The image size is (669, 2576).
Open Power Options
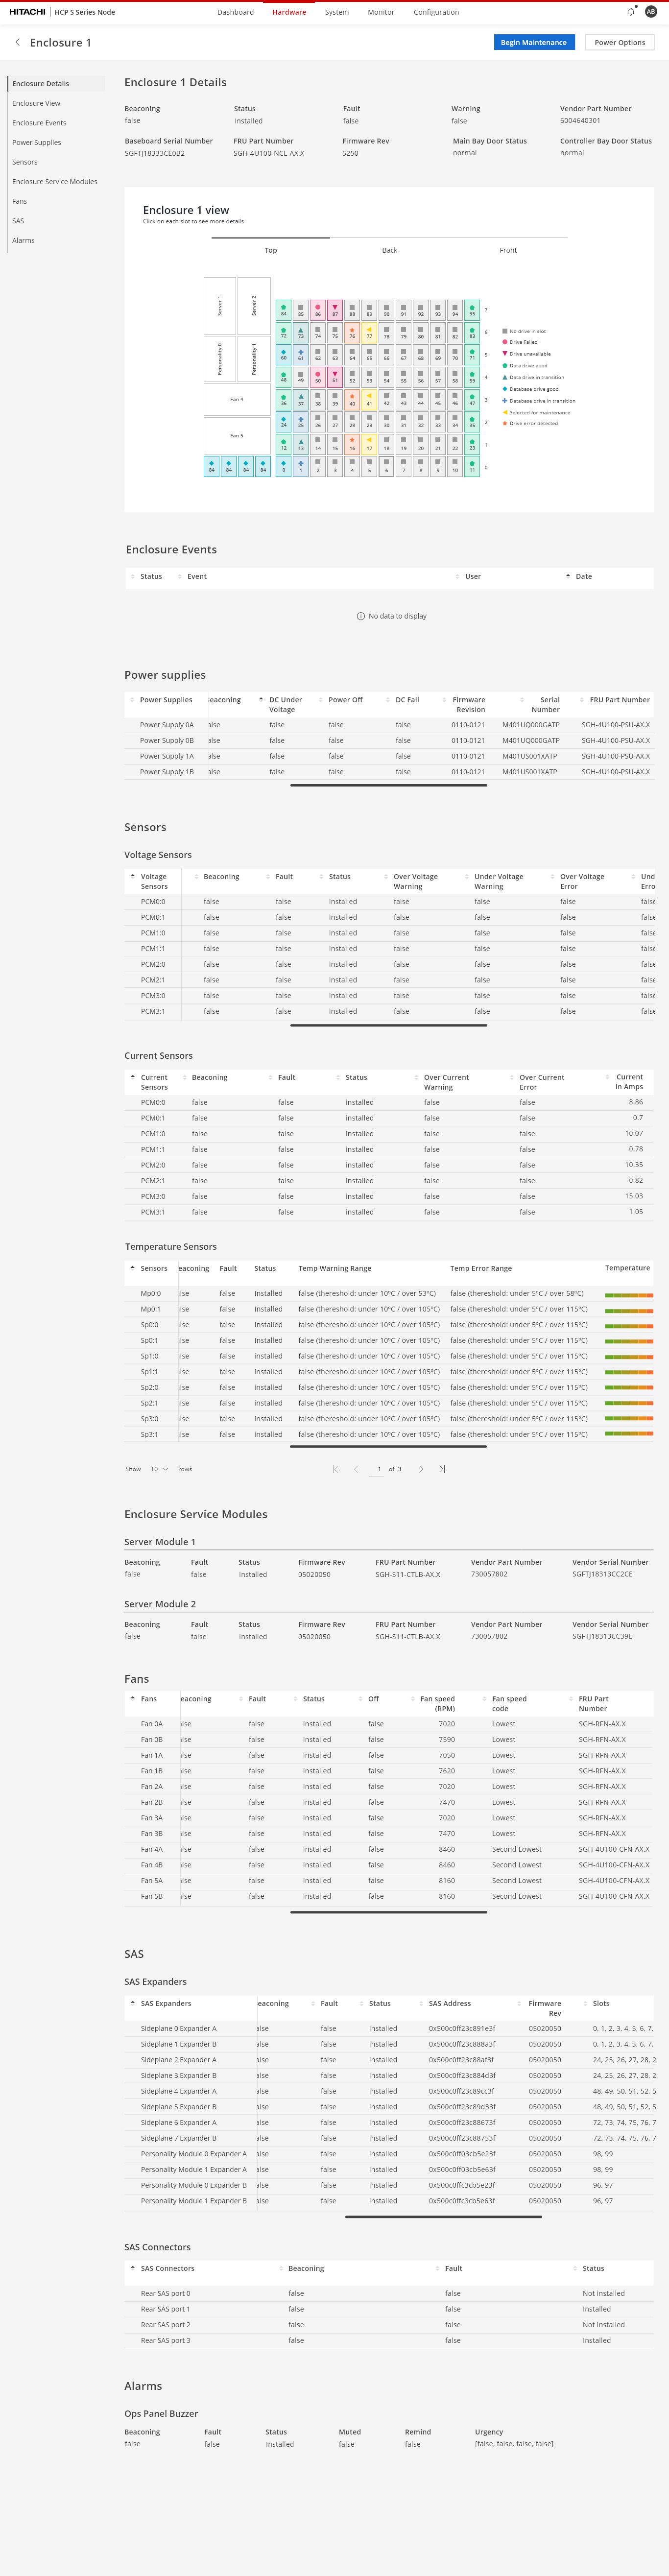(x=620, y=42)
